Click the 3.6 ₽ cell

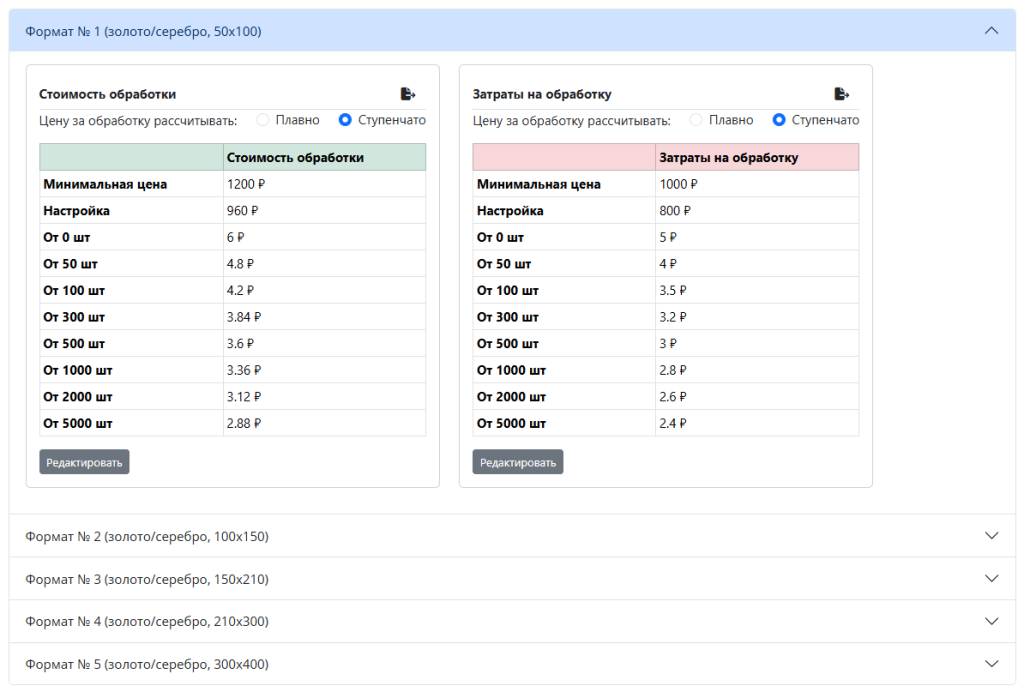point(324,343)
